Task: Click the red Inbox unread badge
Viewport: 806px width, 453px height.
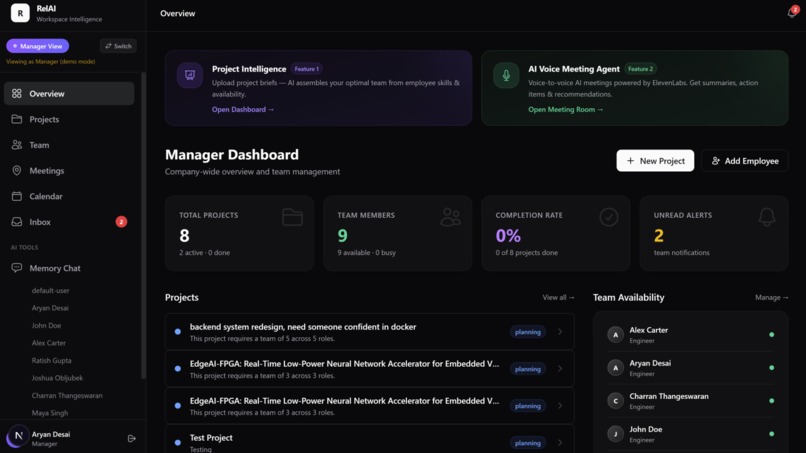Action: pos(121,222)
